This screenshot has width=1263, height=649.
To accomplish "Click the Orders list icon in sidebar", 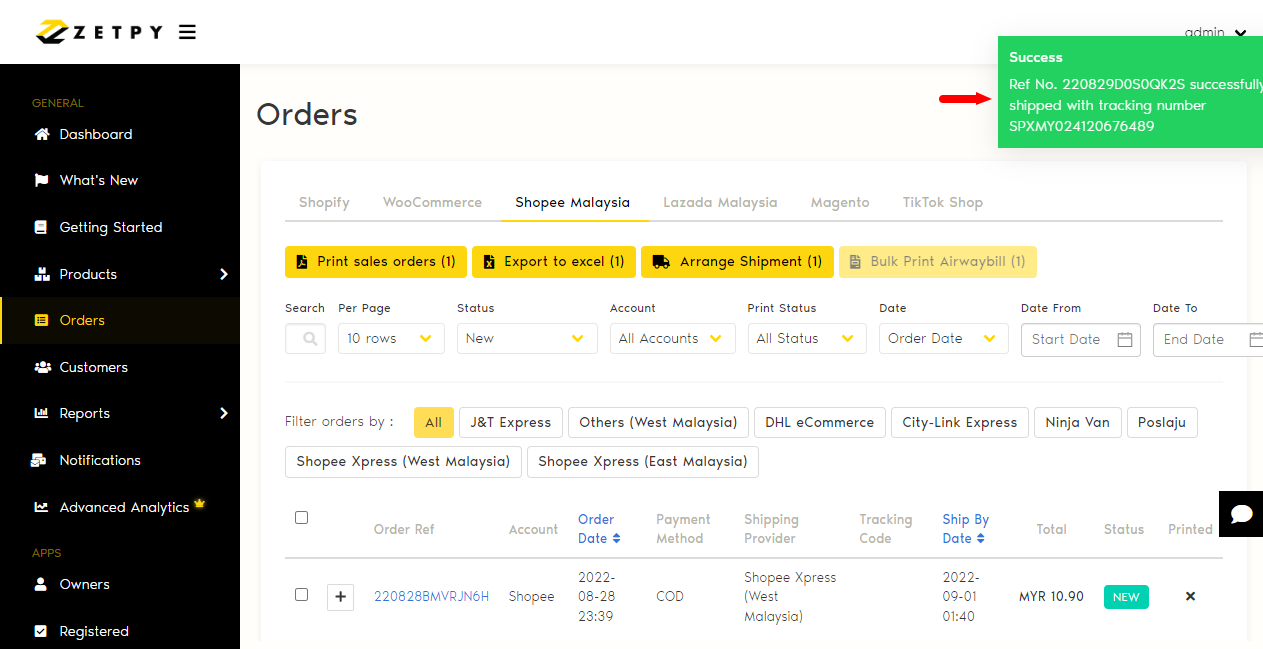I will [x=41, y=320].
